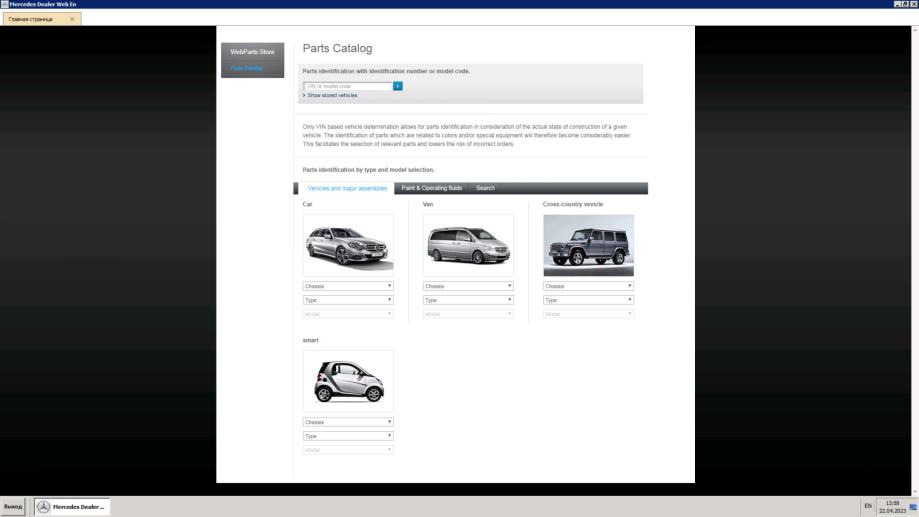Open WebParts Store in sidebar
The image size is (919, 517).
coord(252,52)
